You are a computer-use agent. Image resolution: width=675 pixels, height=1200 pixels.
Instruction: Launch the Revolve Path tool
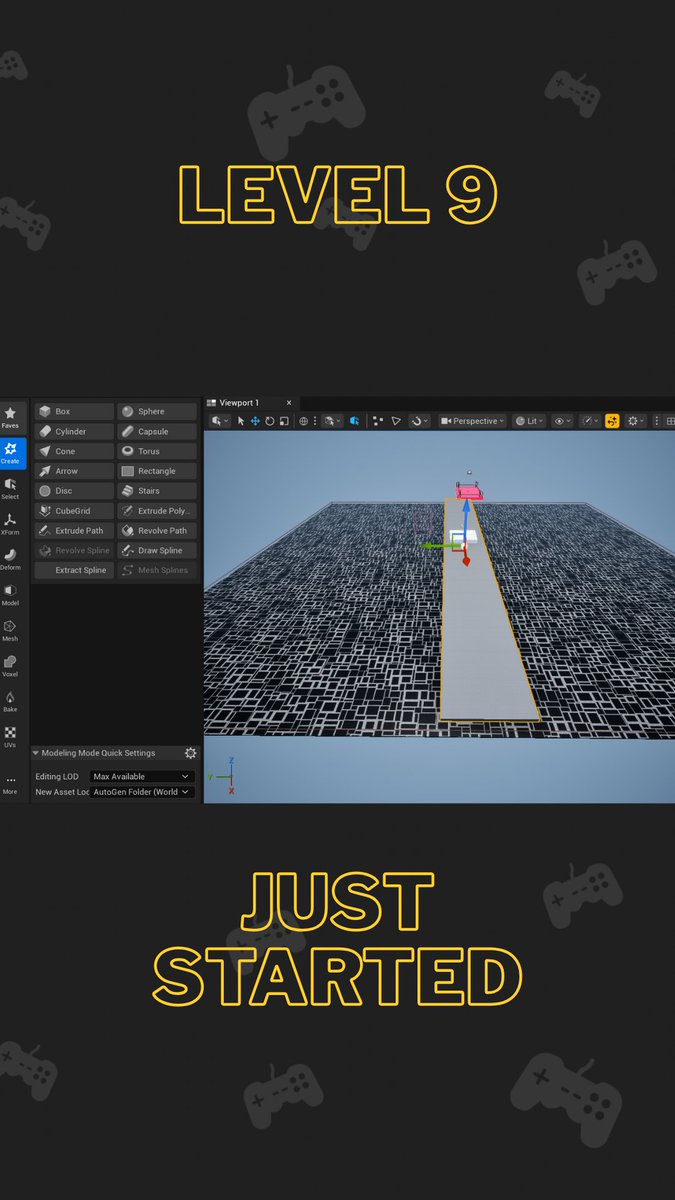point(157,531)
